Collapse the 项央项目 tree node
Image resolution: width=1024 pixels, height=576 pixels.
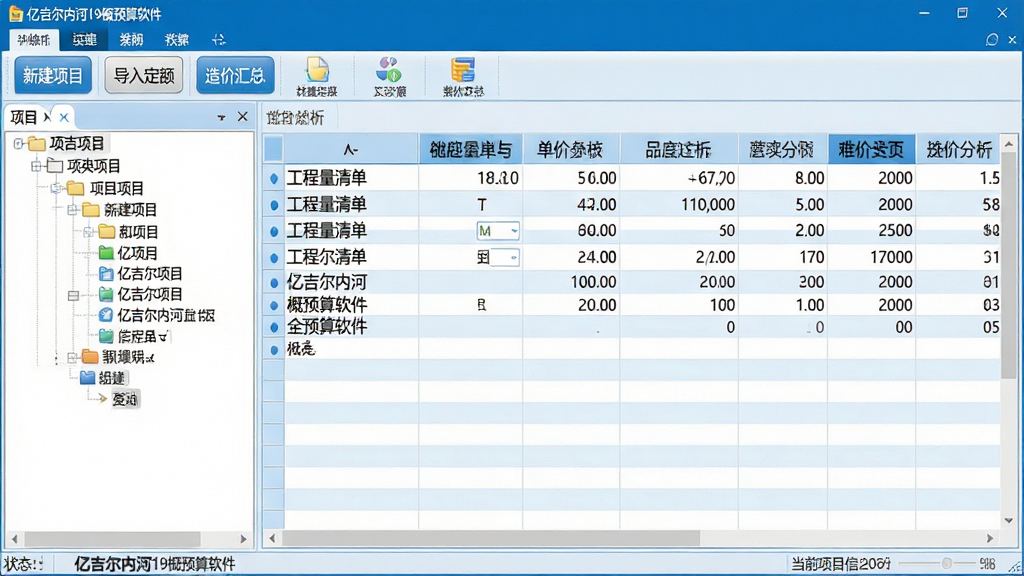pyautogui.click(x=37, y=166)
